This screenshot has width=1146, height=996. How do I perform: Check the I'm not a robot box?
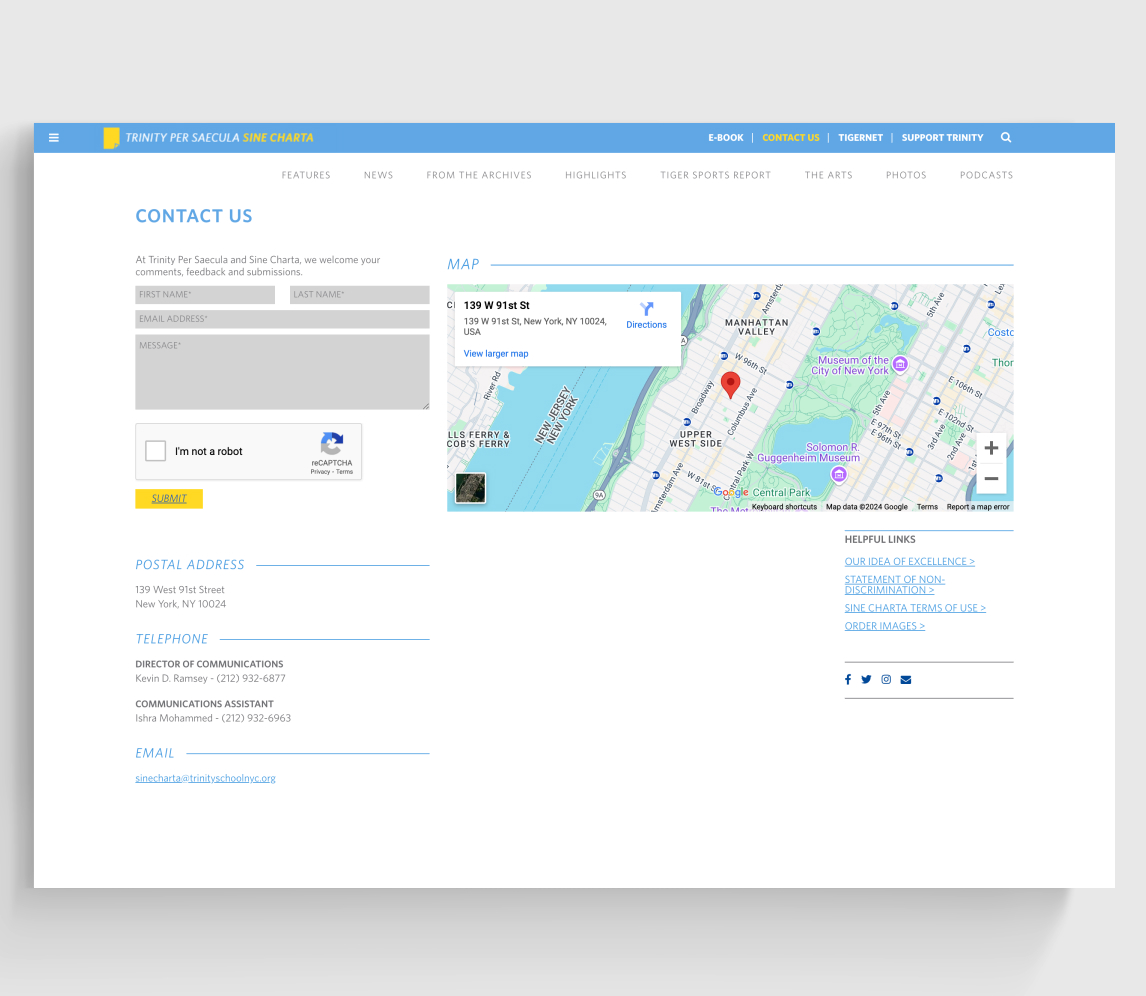coord(156,451)
